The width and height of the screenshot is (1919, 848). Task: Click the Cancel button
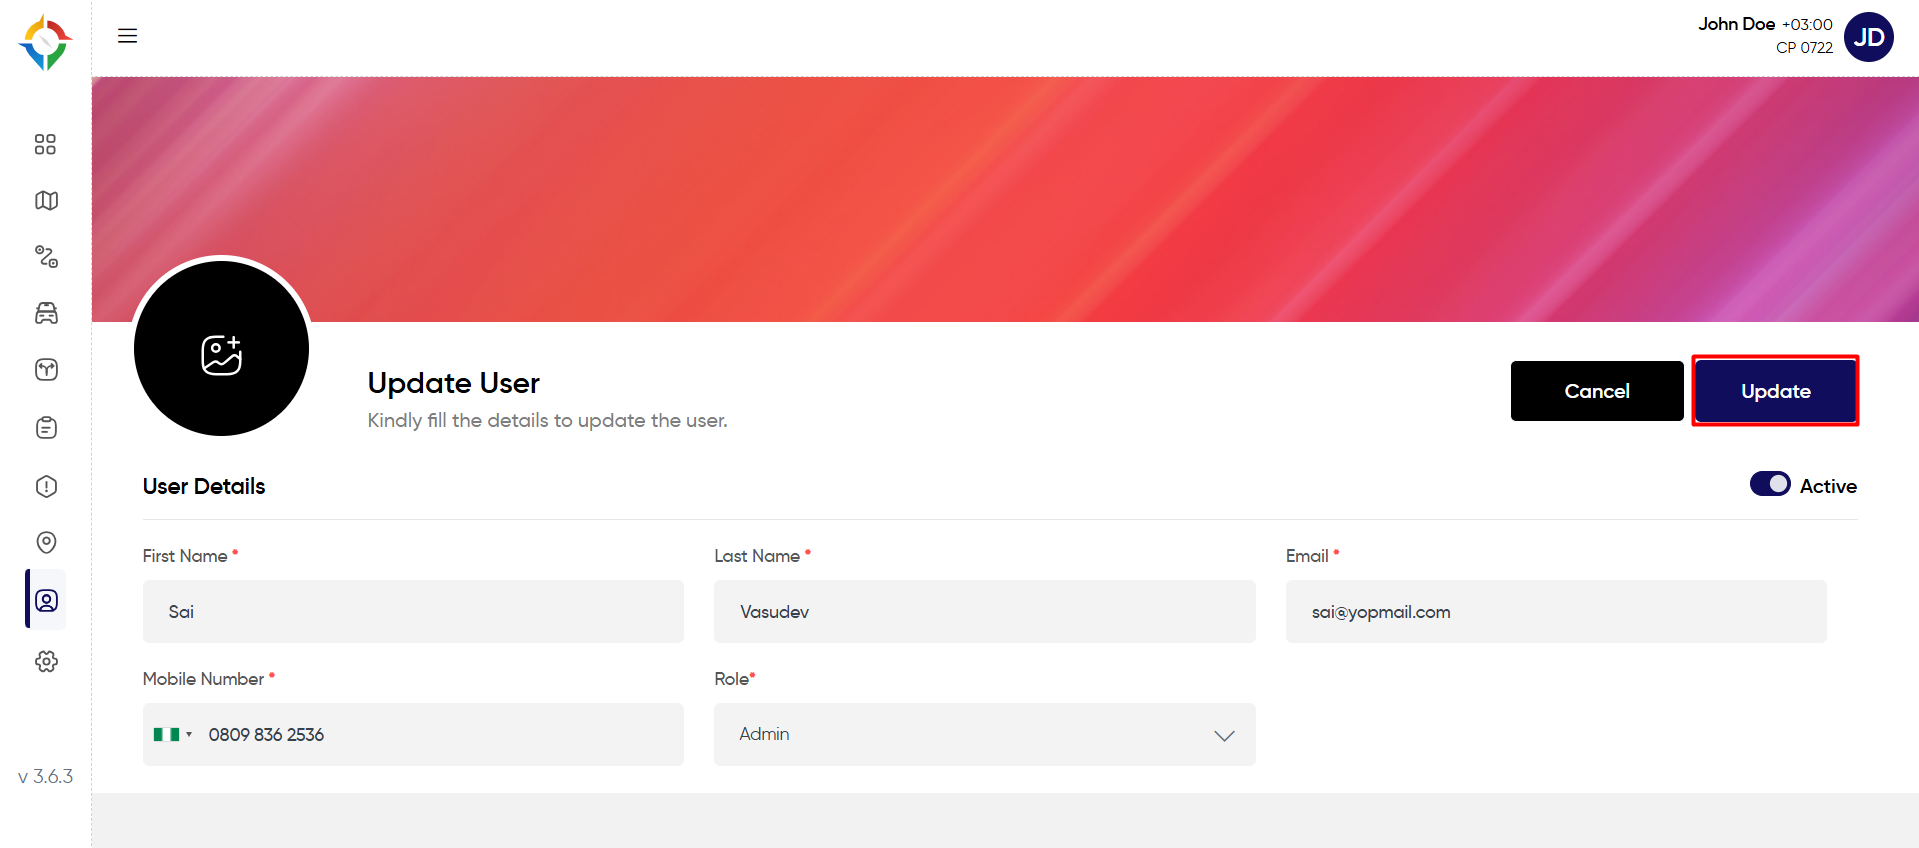[x=1597, y=391]
